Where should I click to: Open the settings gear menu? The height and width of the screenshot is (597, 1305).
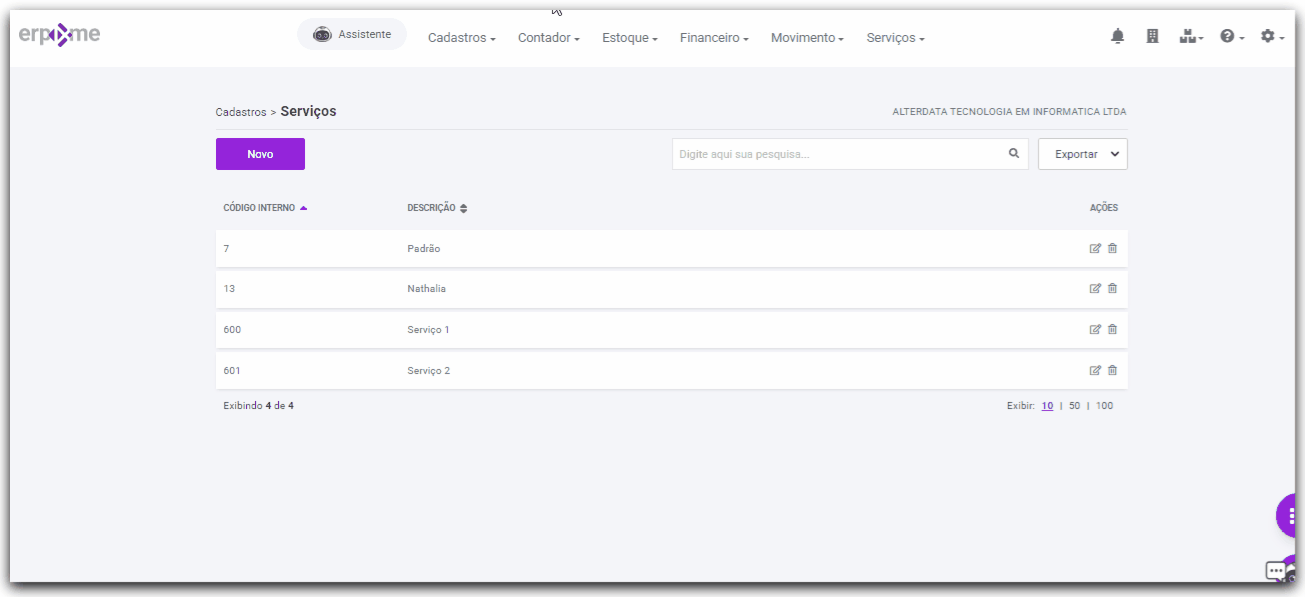(1272, 37)
